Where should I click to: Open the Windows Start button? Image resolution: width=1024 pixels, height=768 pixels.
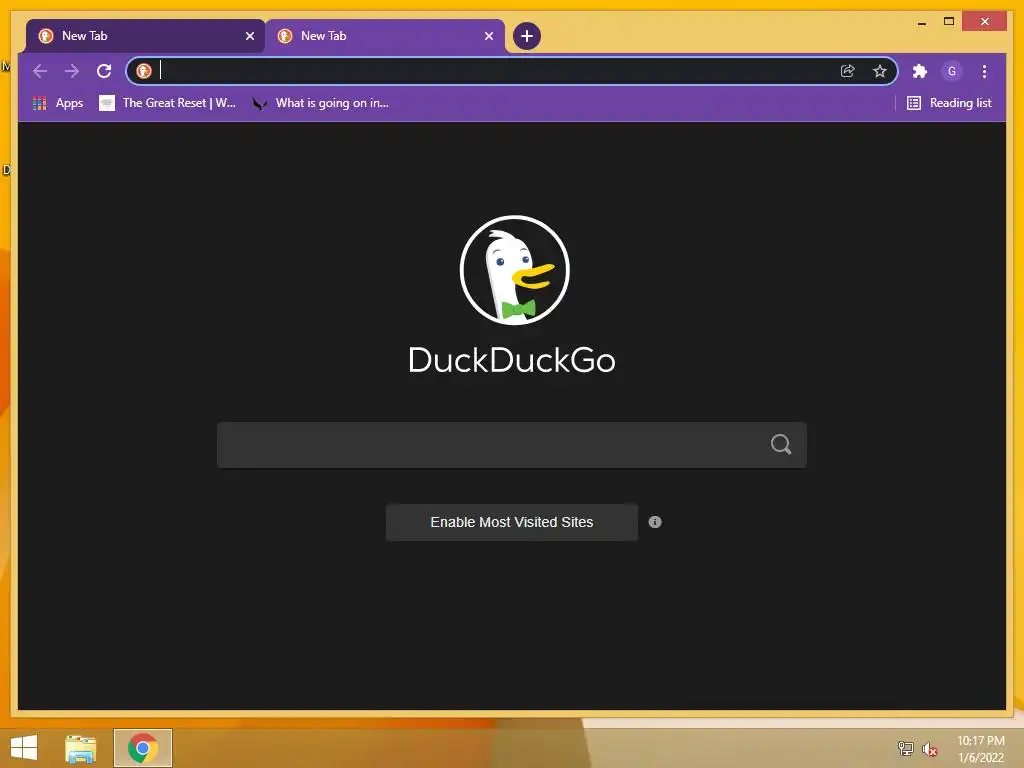[x=24, y=748]
